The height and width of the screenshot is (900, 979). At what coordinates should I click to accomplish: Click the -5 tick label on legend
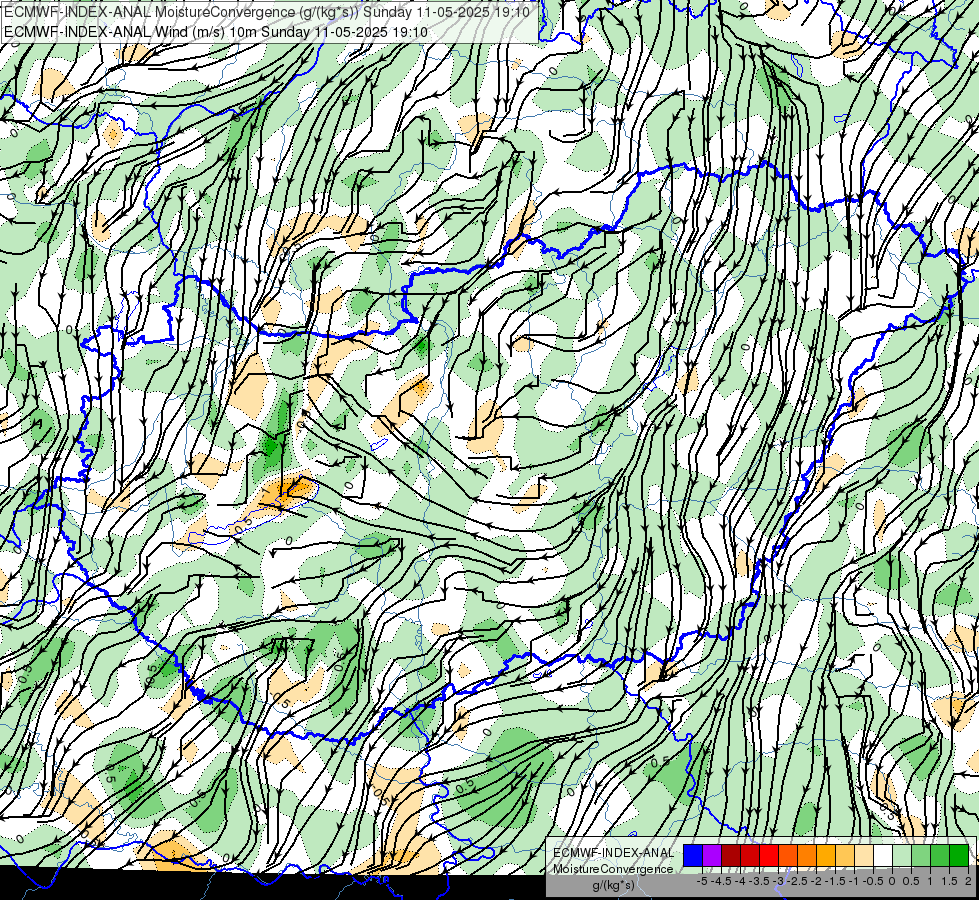point(702,881)
